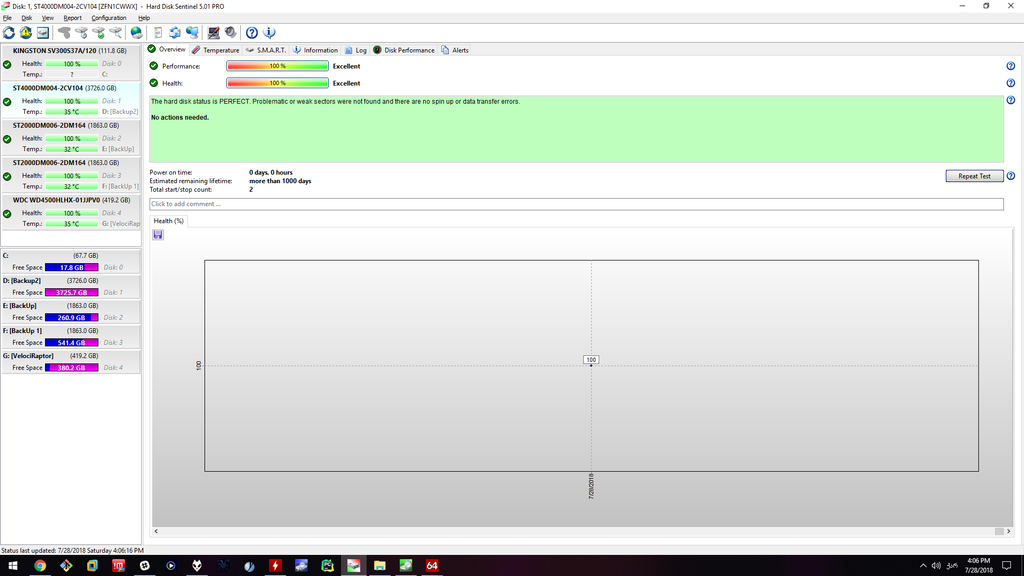Switch to the Log tab
This screenshot has height=576, width=1024.
356,50
